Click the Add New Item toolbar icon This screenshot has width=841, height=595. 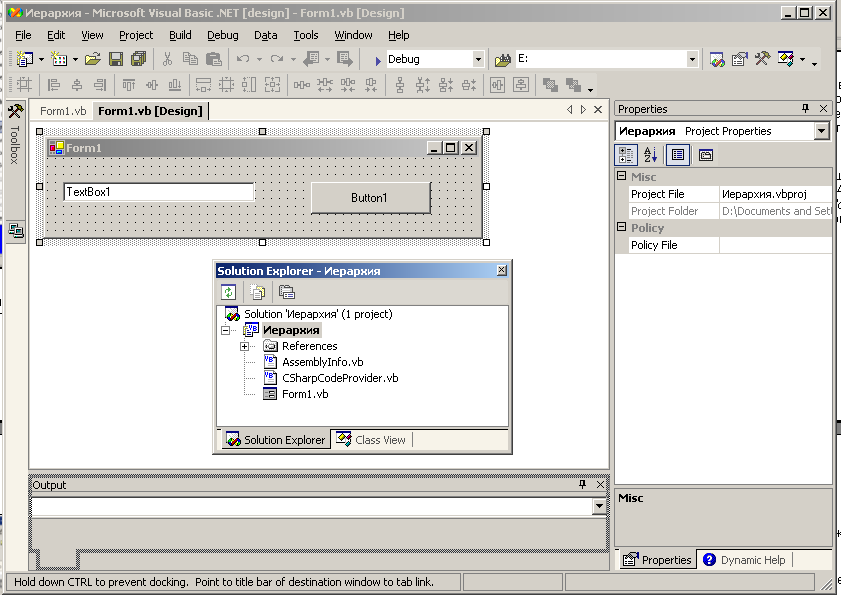(x=58, y=59)
